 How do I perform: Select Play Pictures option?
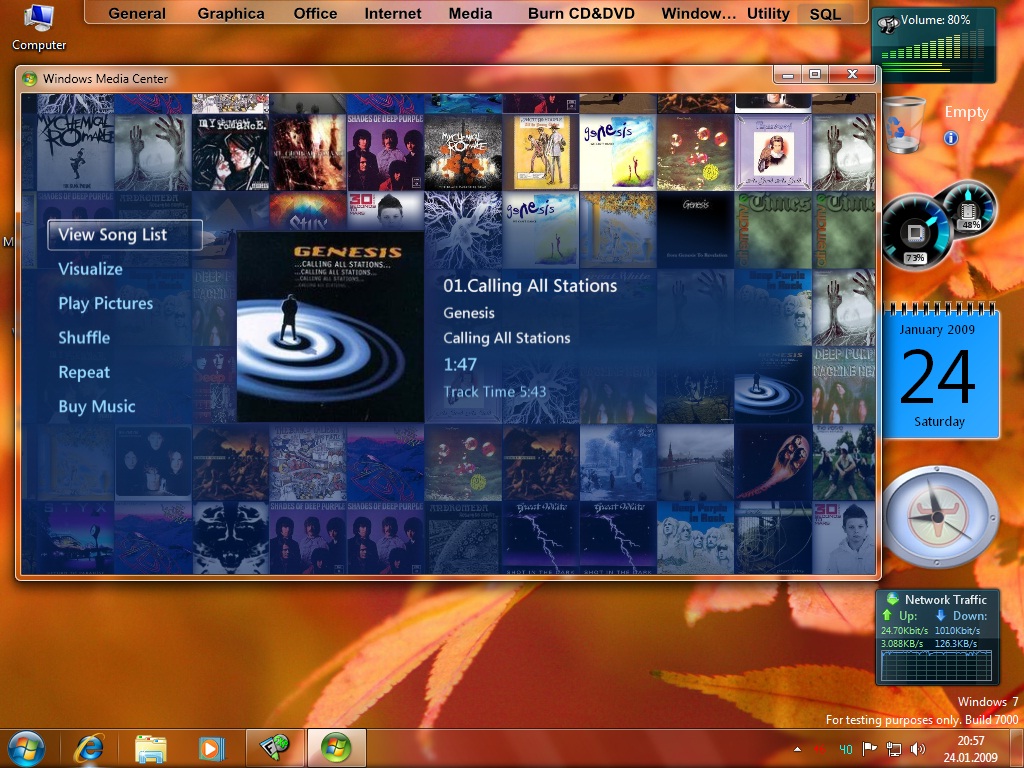click(x=105, y=304)
